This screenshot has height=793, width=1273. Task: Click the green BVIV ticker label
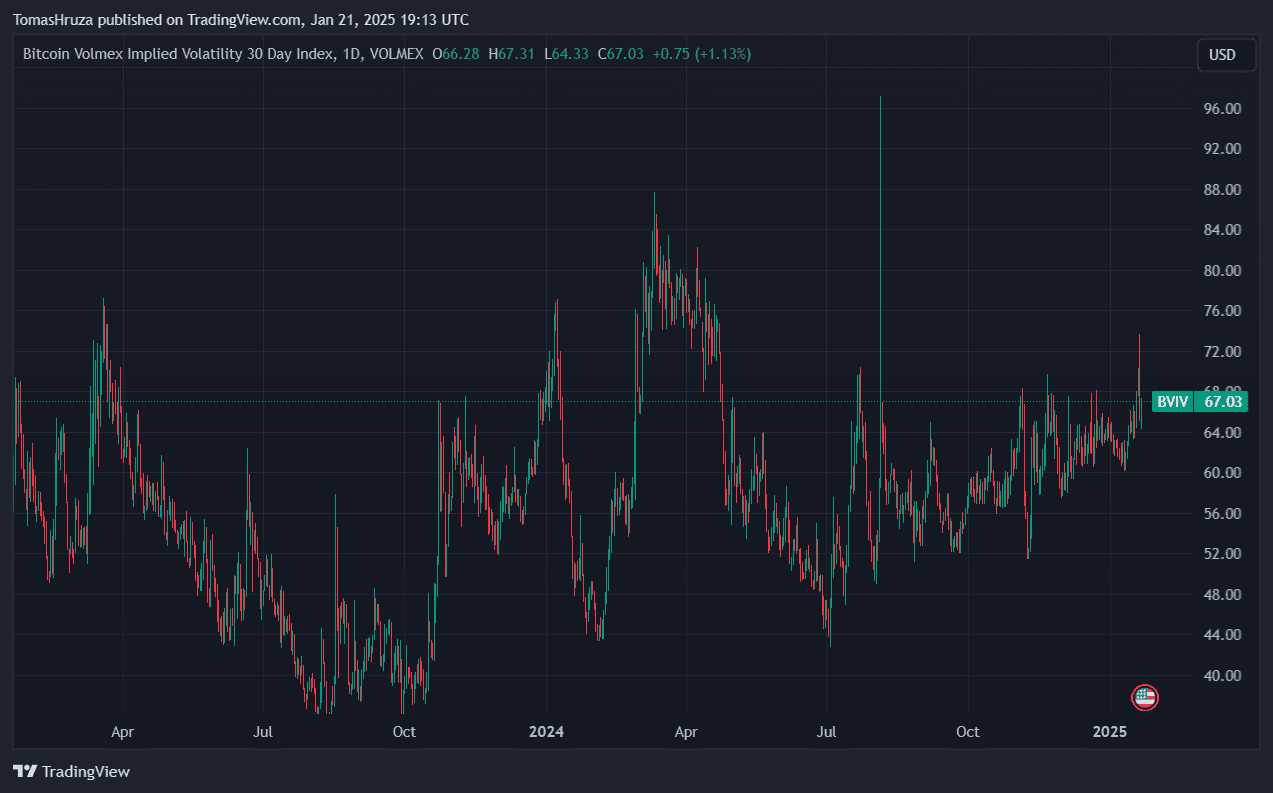click(1172, 402)
